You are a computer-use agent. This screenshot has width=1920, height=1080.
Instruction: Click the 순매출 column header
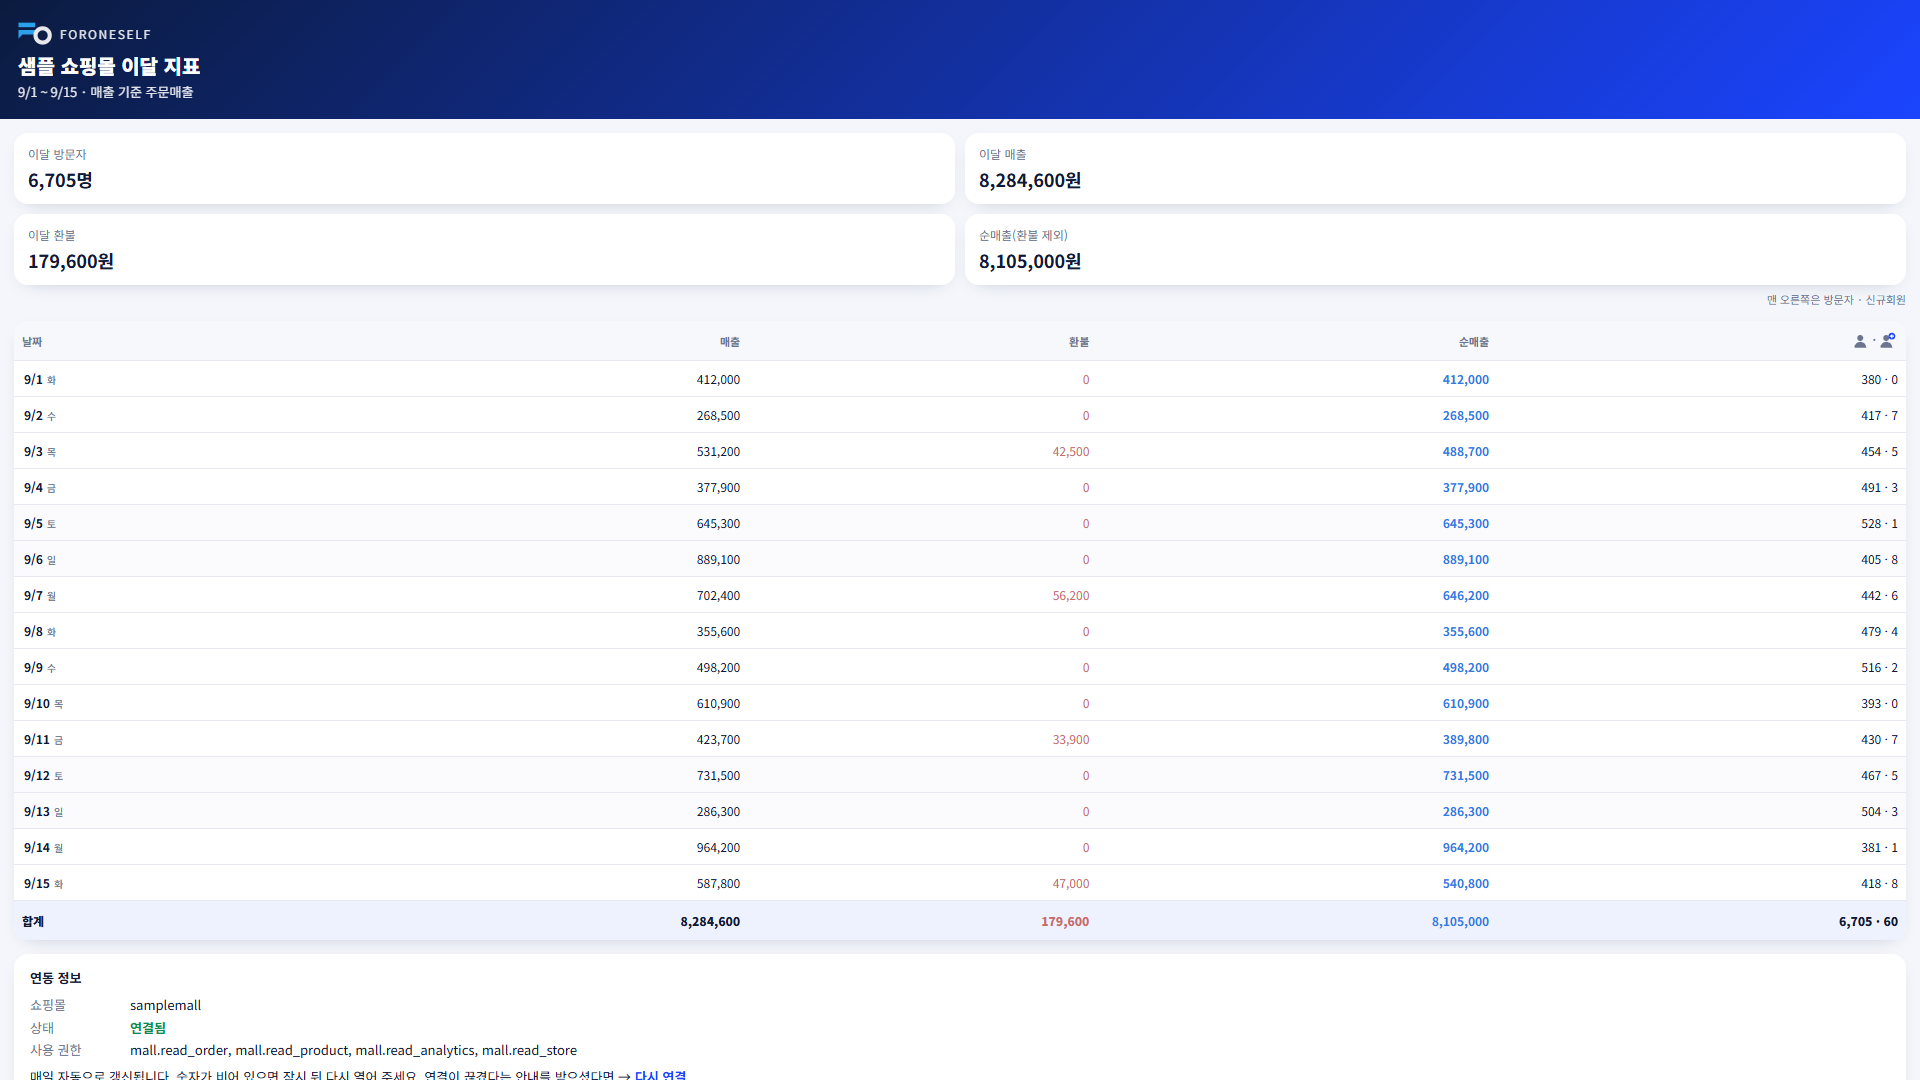tap(1473, 342)
